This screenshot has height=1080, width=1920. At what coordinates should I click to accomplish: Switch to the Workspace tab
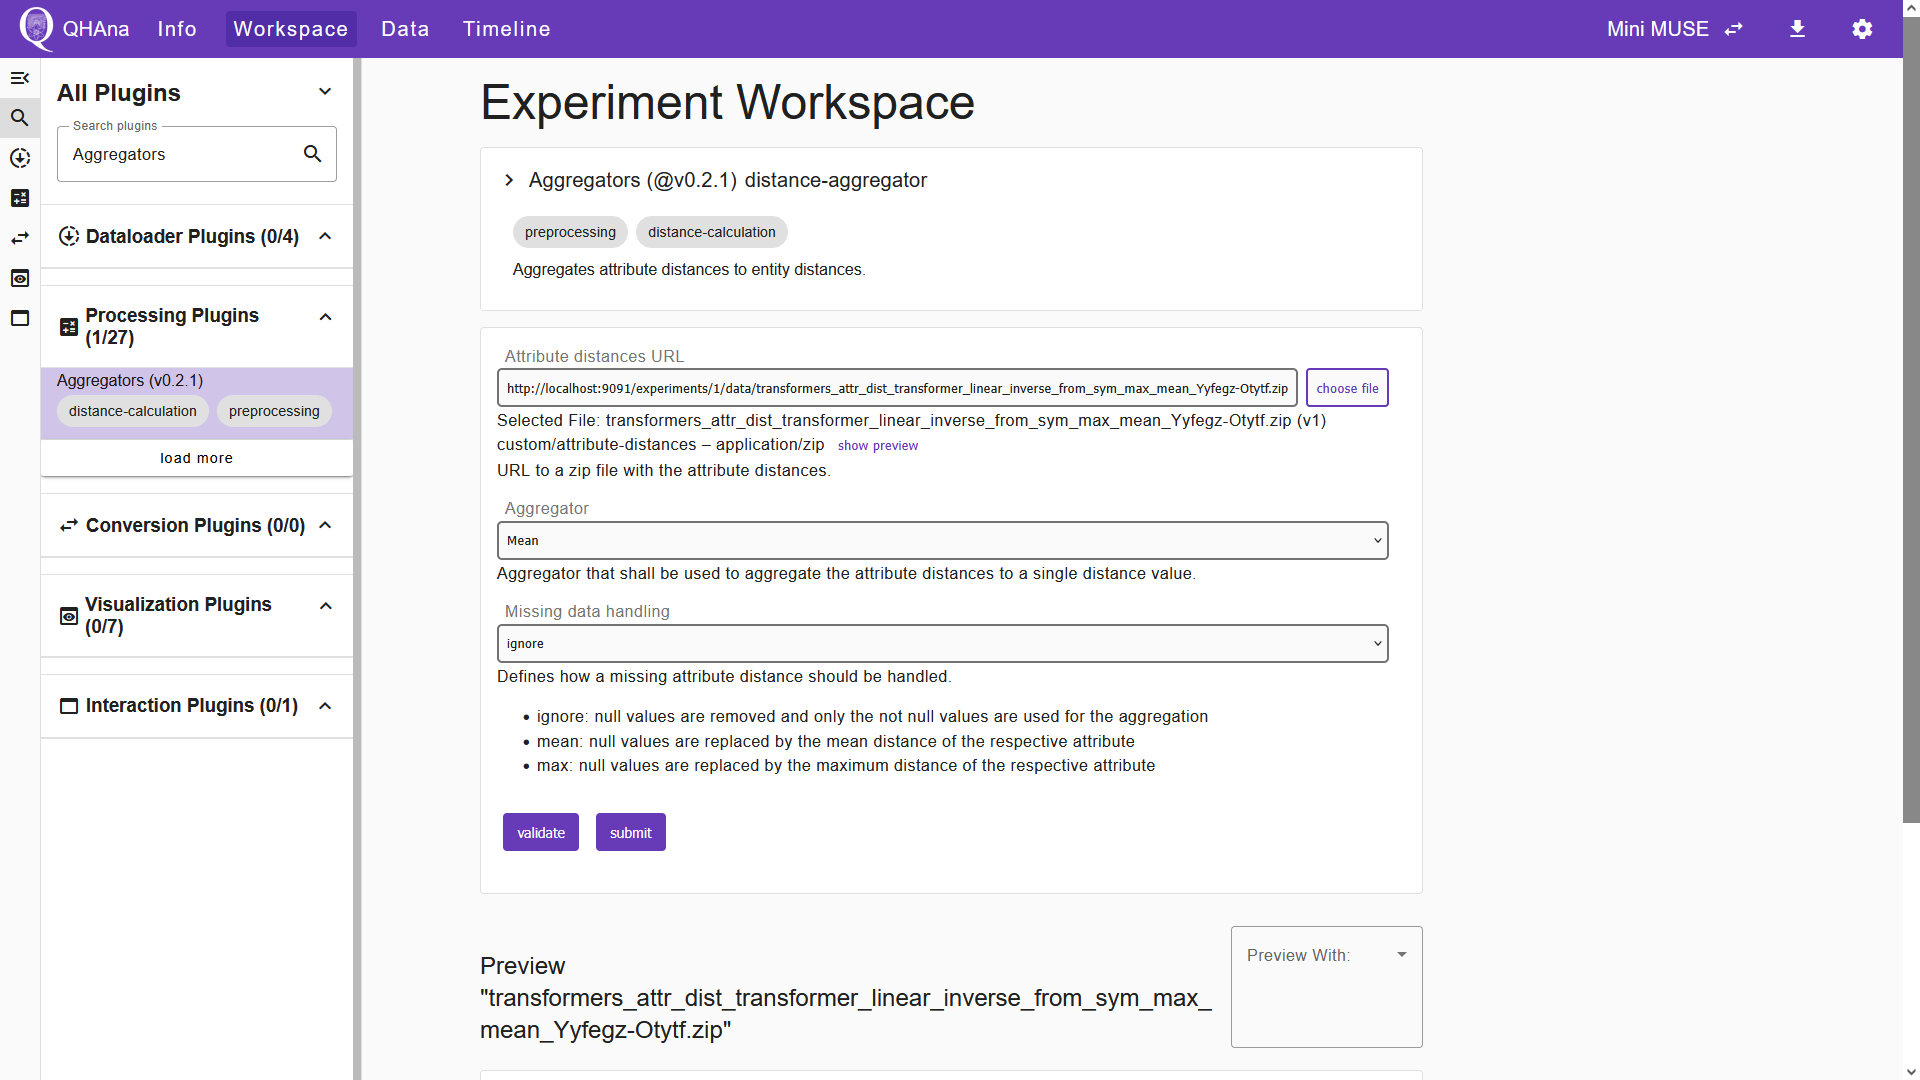[x=291, y=29]
